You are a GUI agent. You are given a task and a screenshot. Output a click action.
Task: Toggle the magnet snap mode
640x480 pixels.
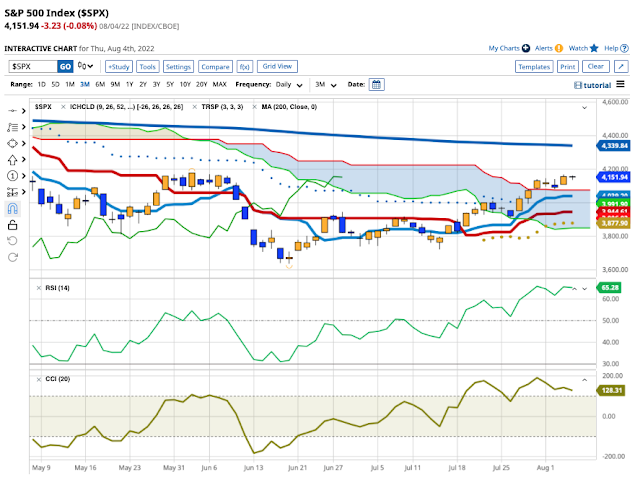[x=12, y=209]
